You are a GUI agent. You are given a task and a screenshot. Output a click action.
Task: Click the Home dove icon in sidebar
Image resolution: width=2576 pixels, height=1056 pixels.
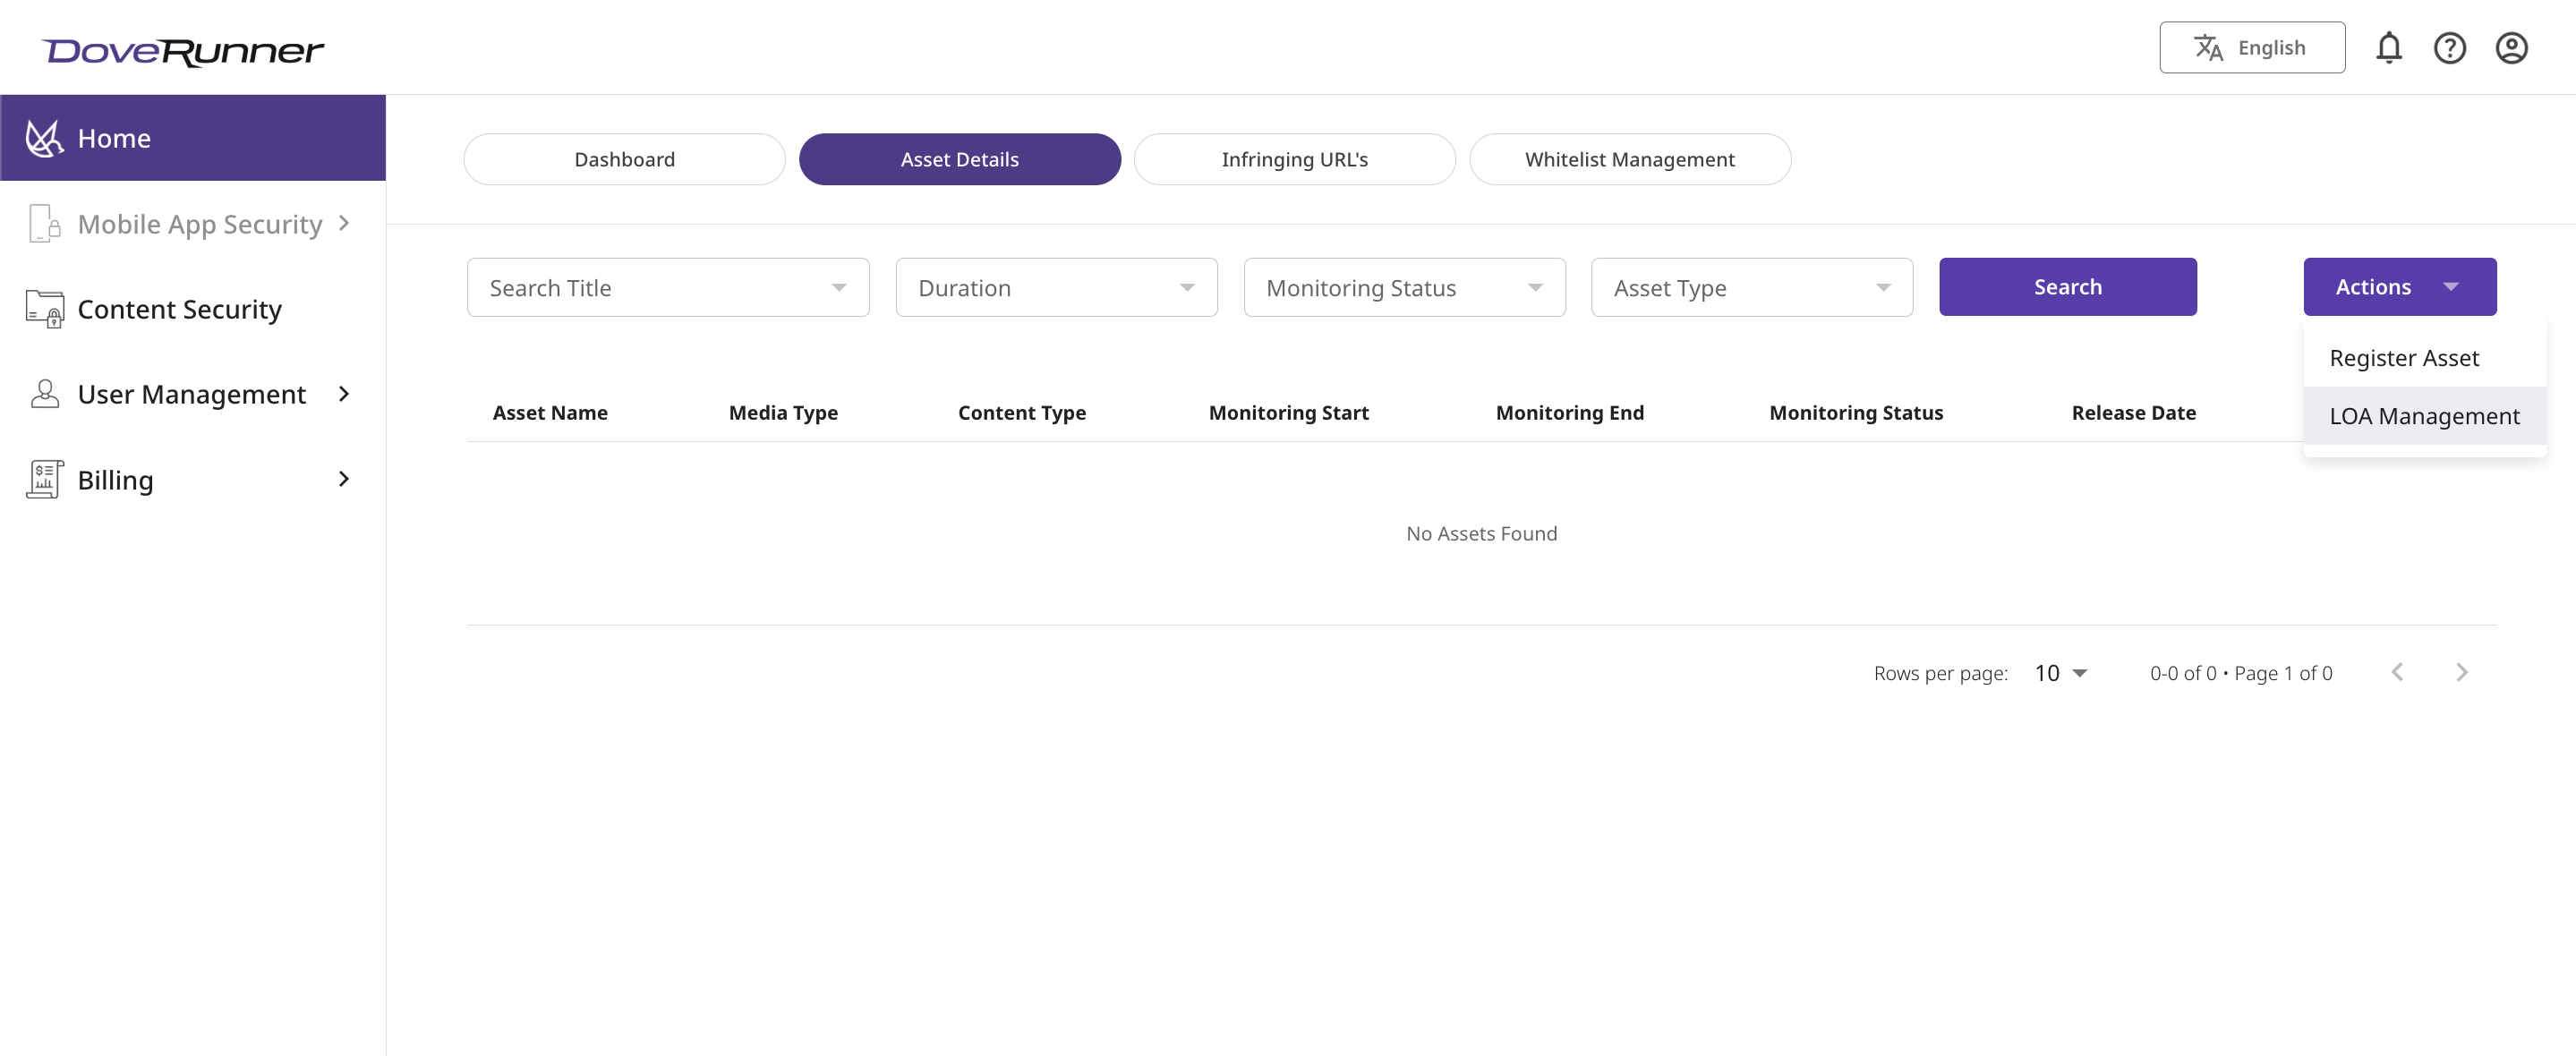(44, 138)
